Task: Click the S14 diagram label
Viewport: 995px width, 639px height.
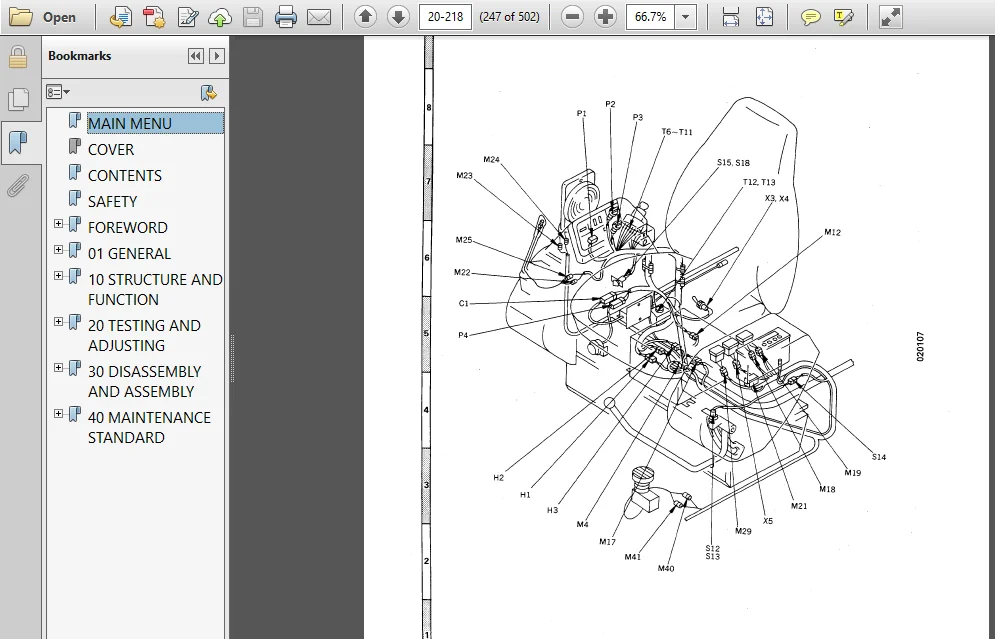Action: click(x=879, y=457)
